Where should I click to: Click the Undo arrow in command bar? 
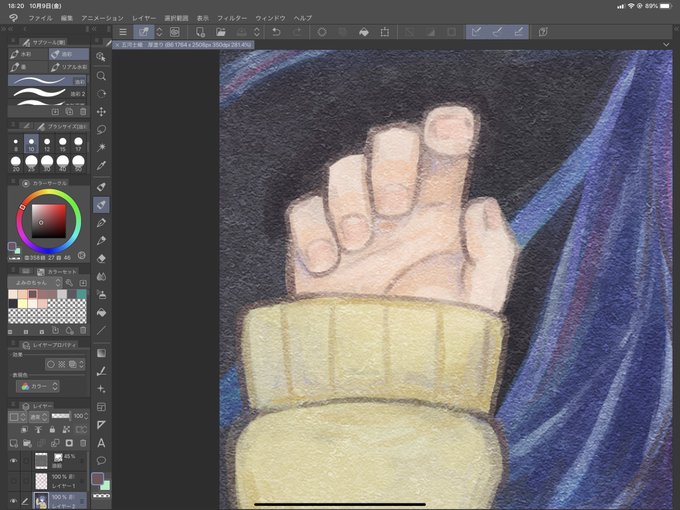(276, 32)
